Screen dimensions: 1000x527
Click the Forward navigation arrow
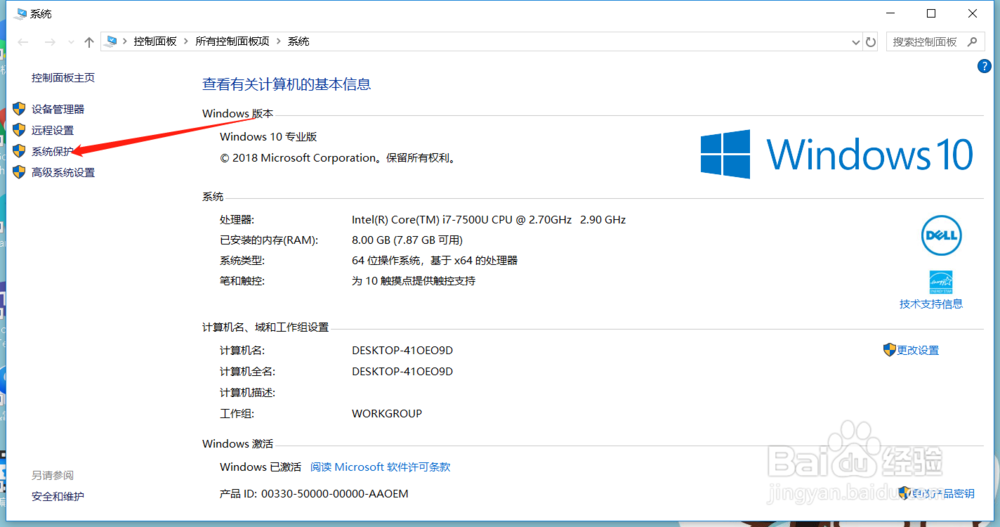(x=49, y=42)
